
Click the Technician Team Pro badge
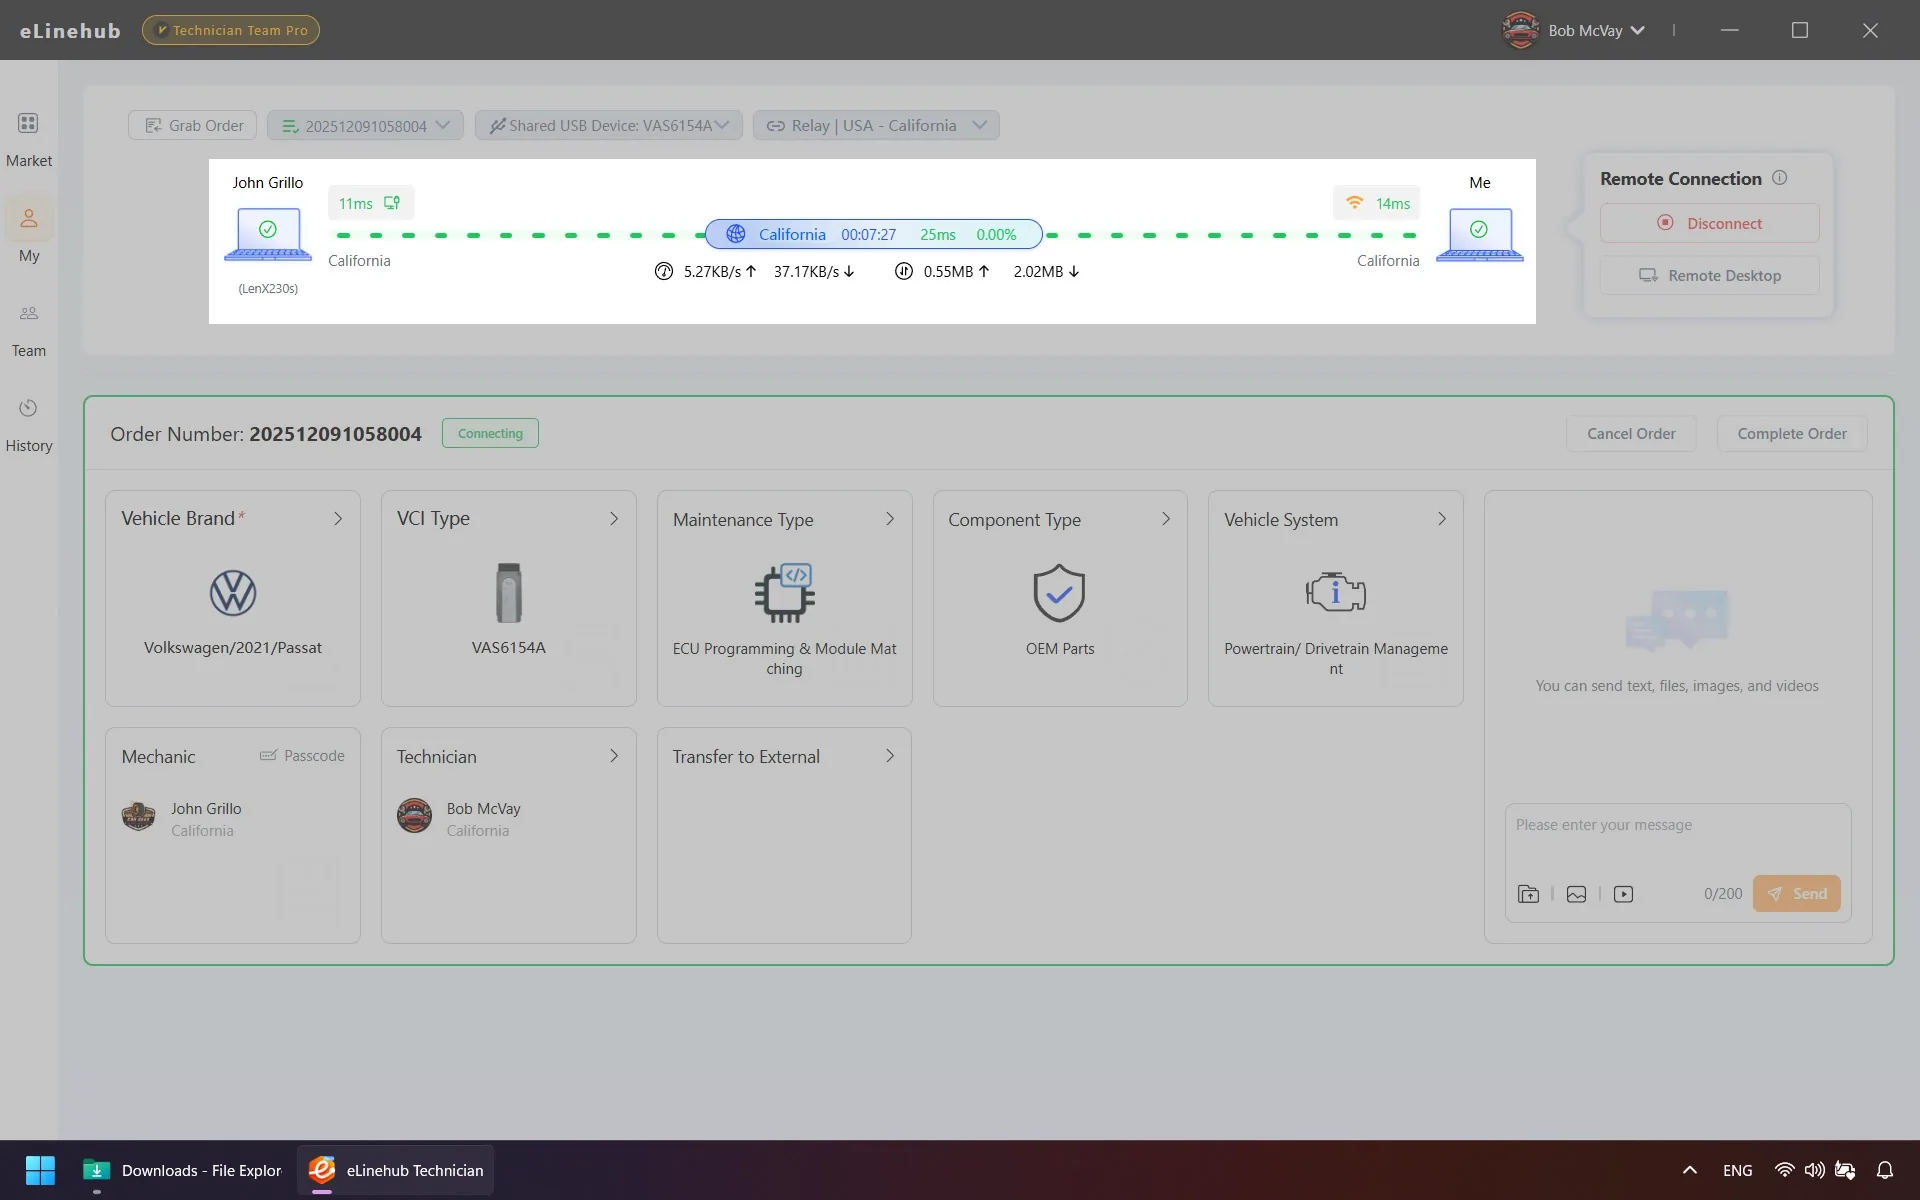(x=231, y=30)
